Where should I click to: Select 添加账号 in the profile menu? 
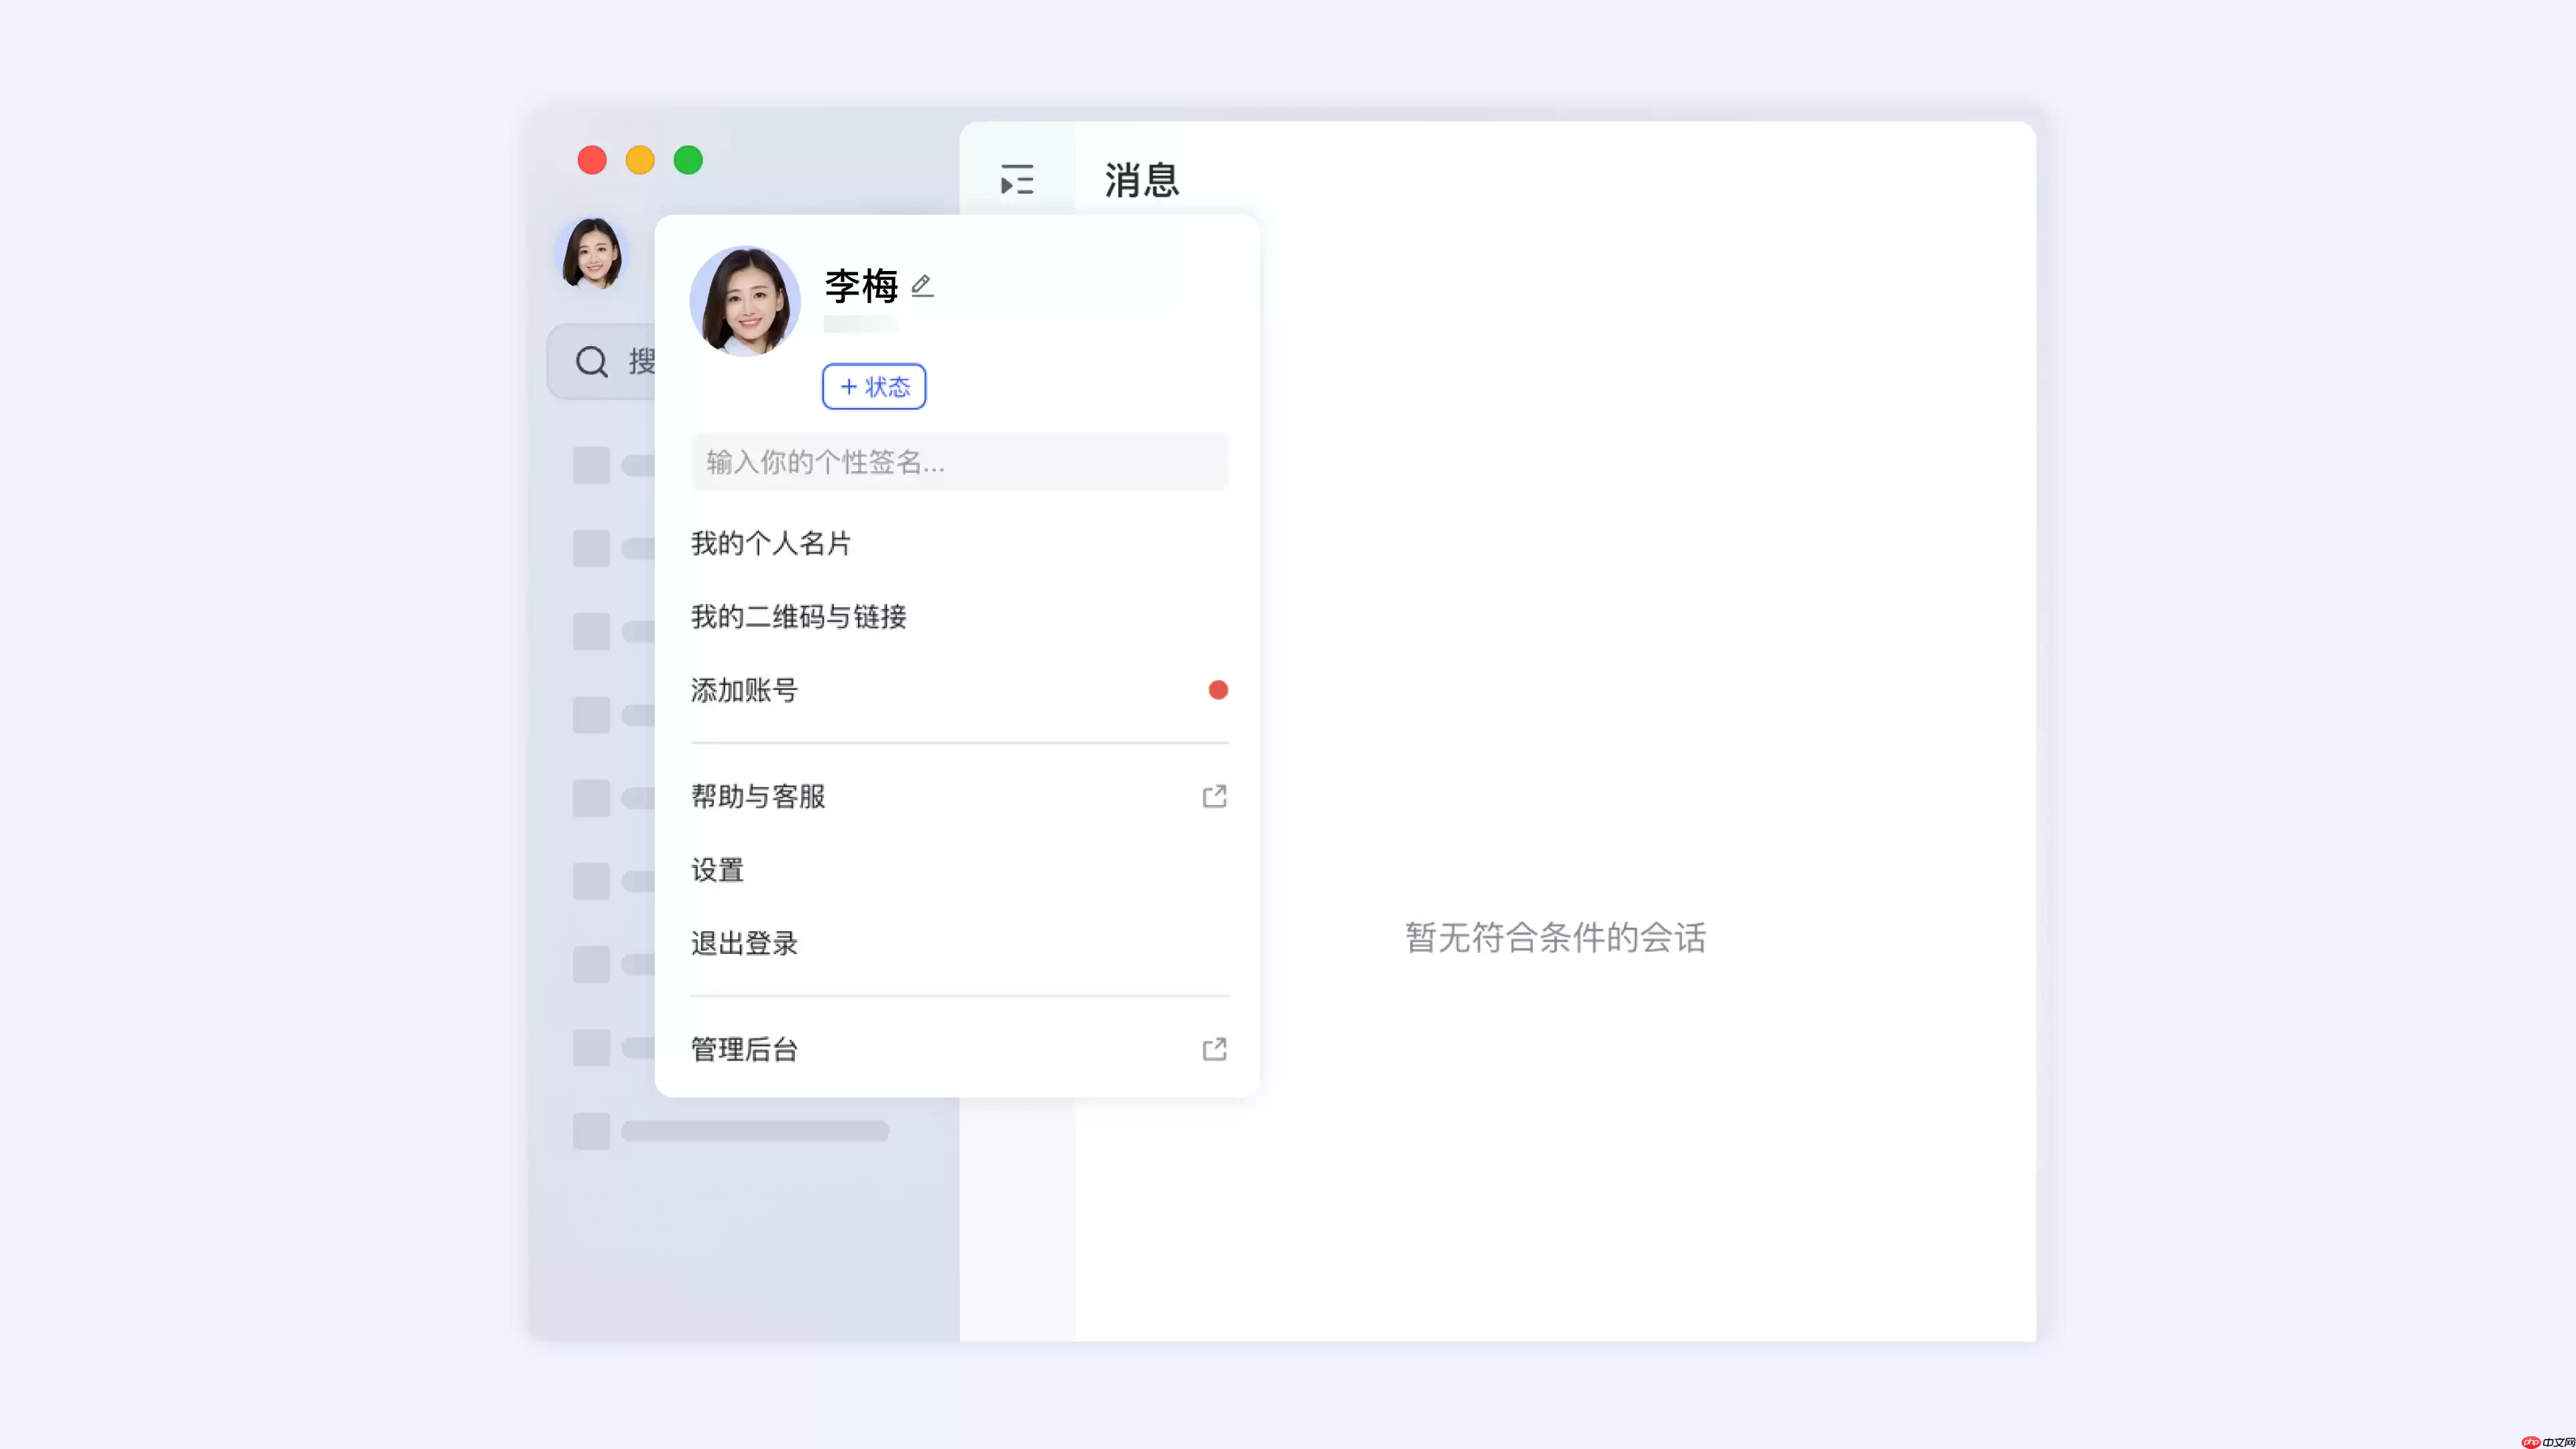pos(743,690)
